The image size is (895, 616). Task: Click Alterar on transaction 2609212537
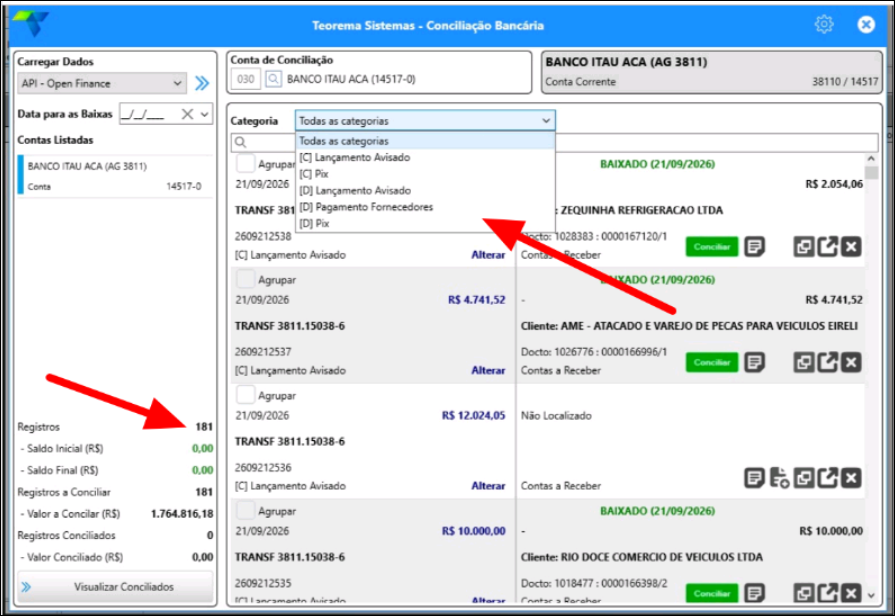click(x=488, y=371)
